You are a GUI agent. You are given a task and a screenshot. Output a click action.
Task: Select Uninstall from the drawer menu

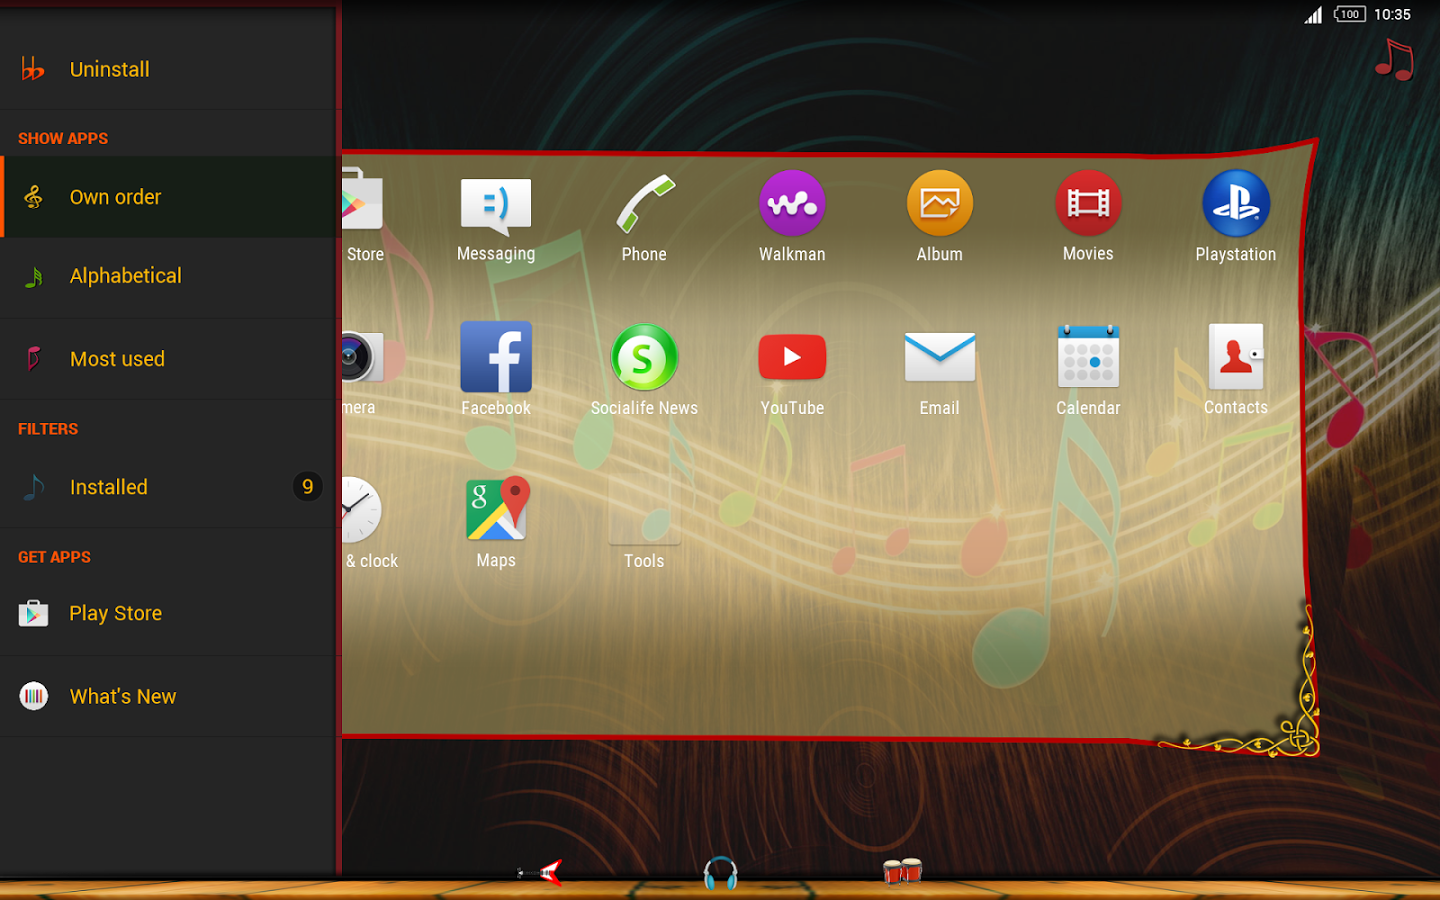click(168, 69)
